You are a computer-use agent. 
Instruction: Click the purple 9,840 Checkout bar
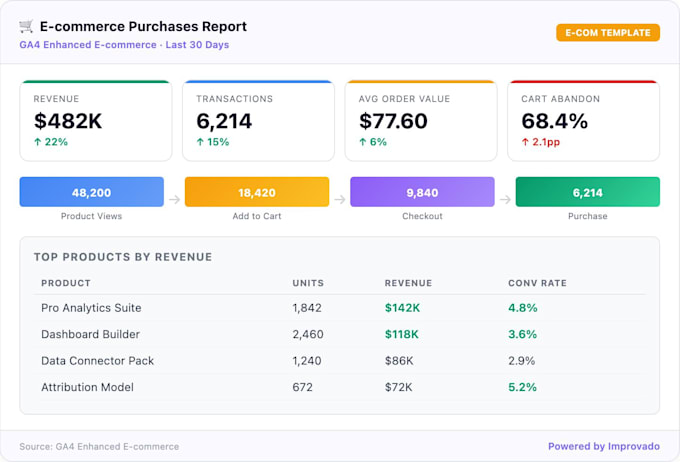422,192
